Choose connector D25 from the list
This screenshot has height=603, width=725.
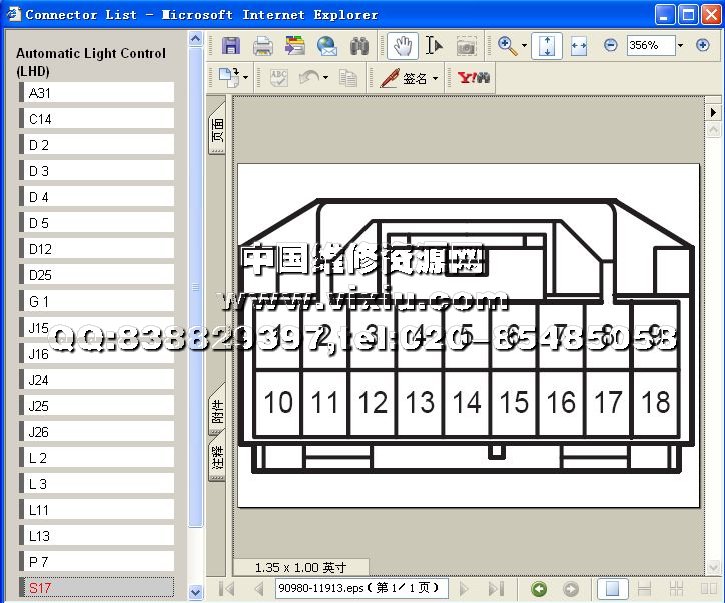tap(97, 275)
